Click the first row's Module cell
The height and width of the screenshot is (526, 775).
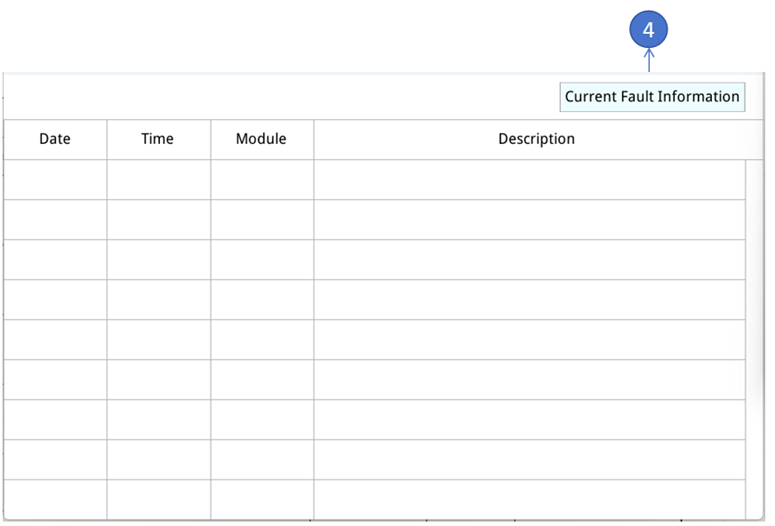pos(261,180)
